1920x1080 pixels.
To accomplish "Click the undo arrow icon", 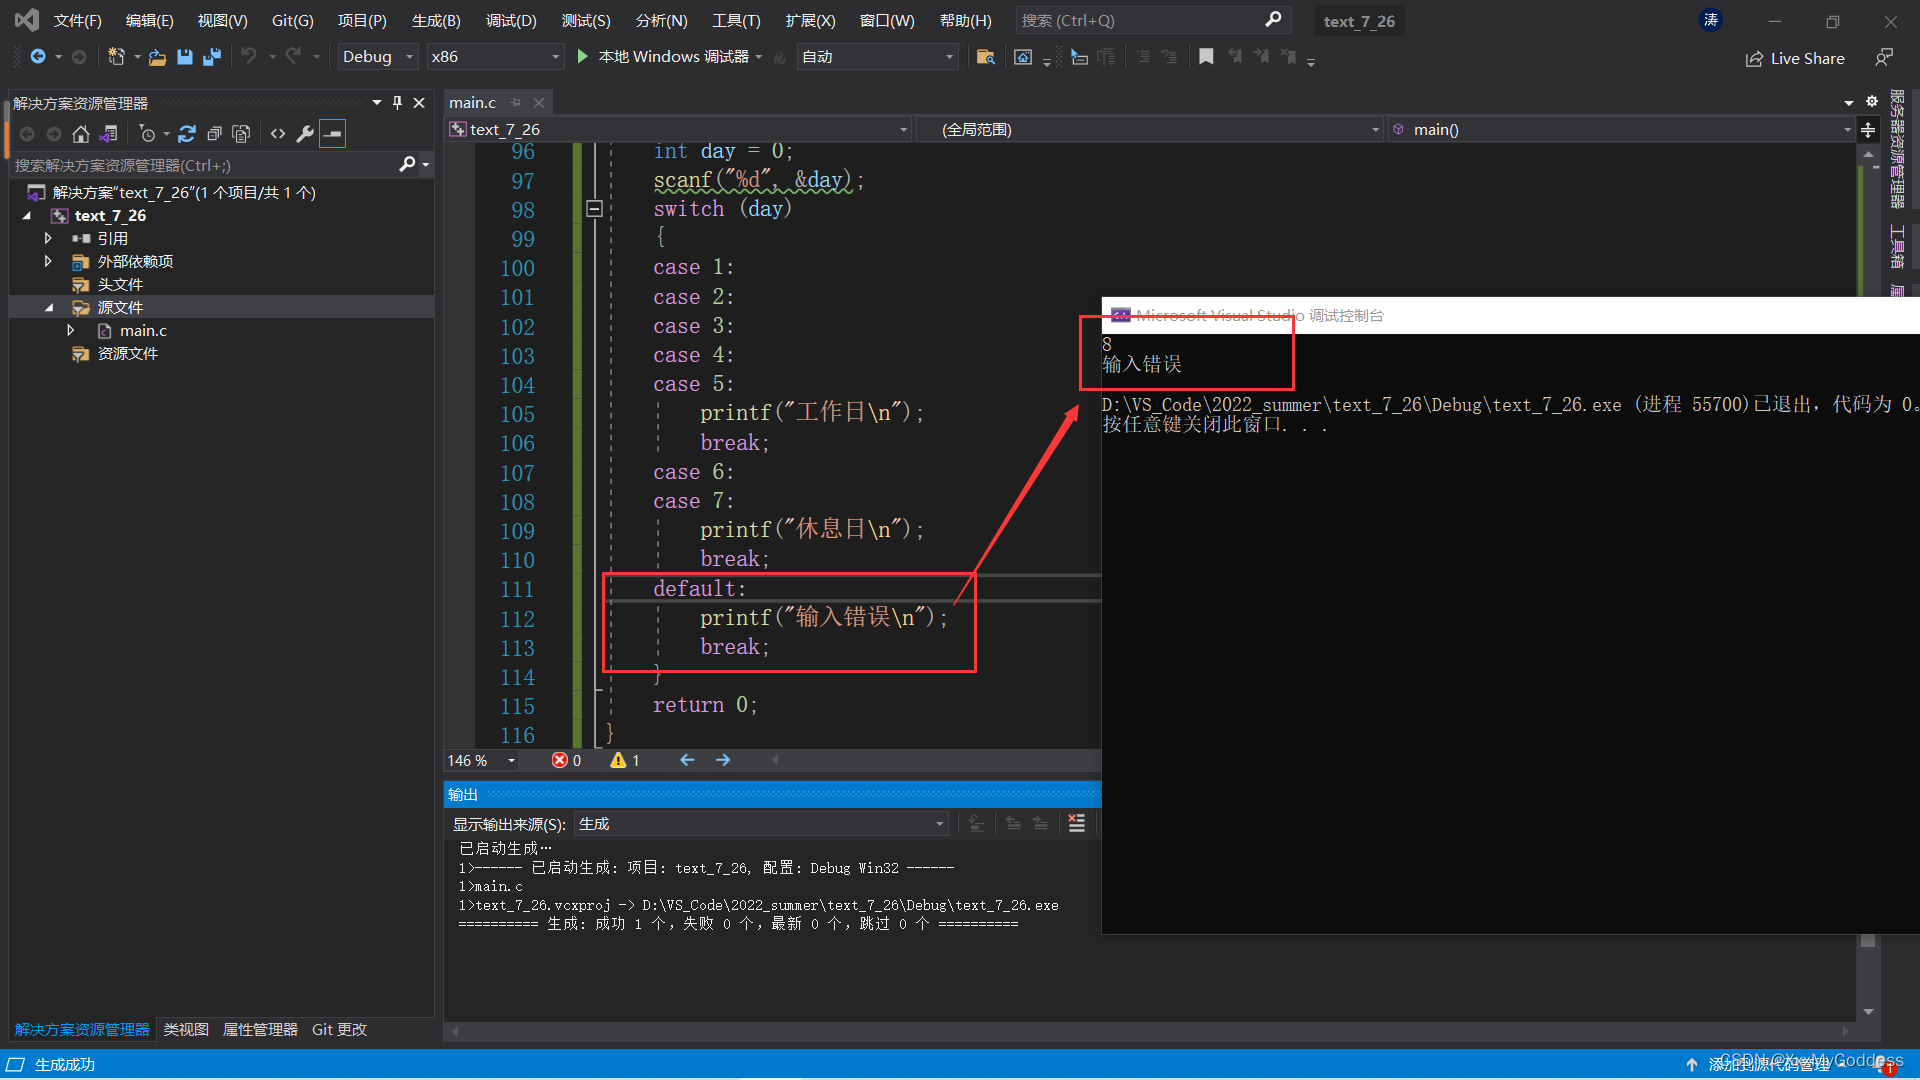I will coord(249,57).
